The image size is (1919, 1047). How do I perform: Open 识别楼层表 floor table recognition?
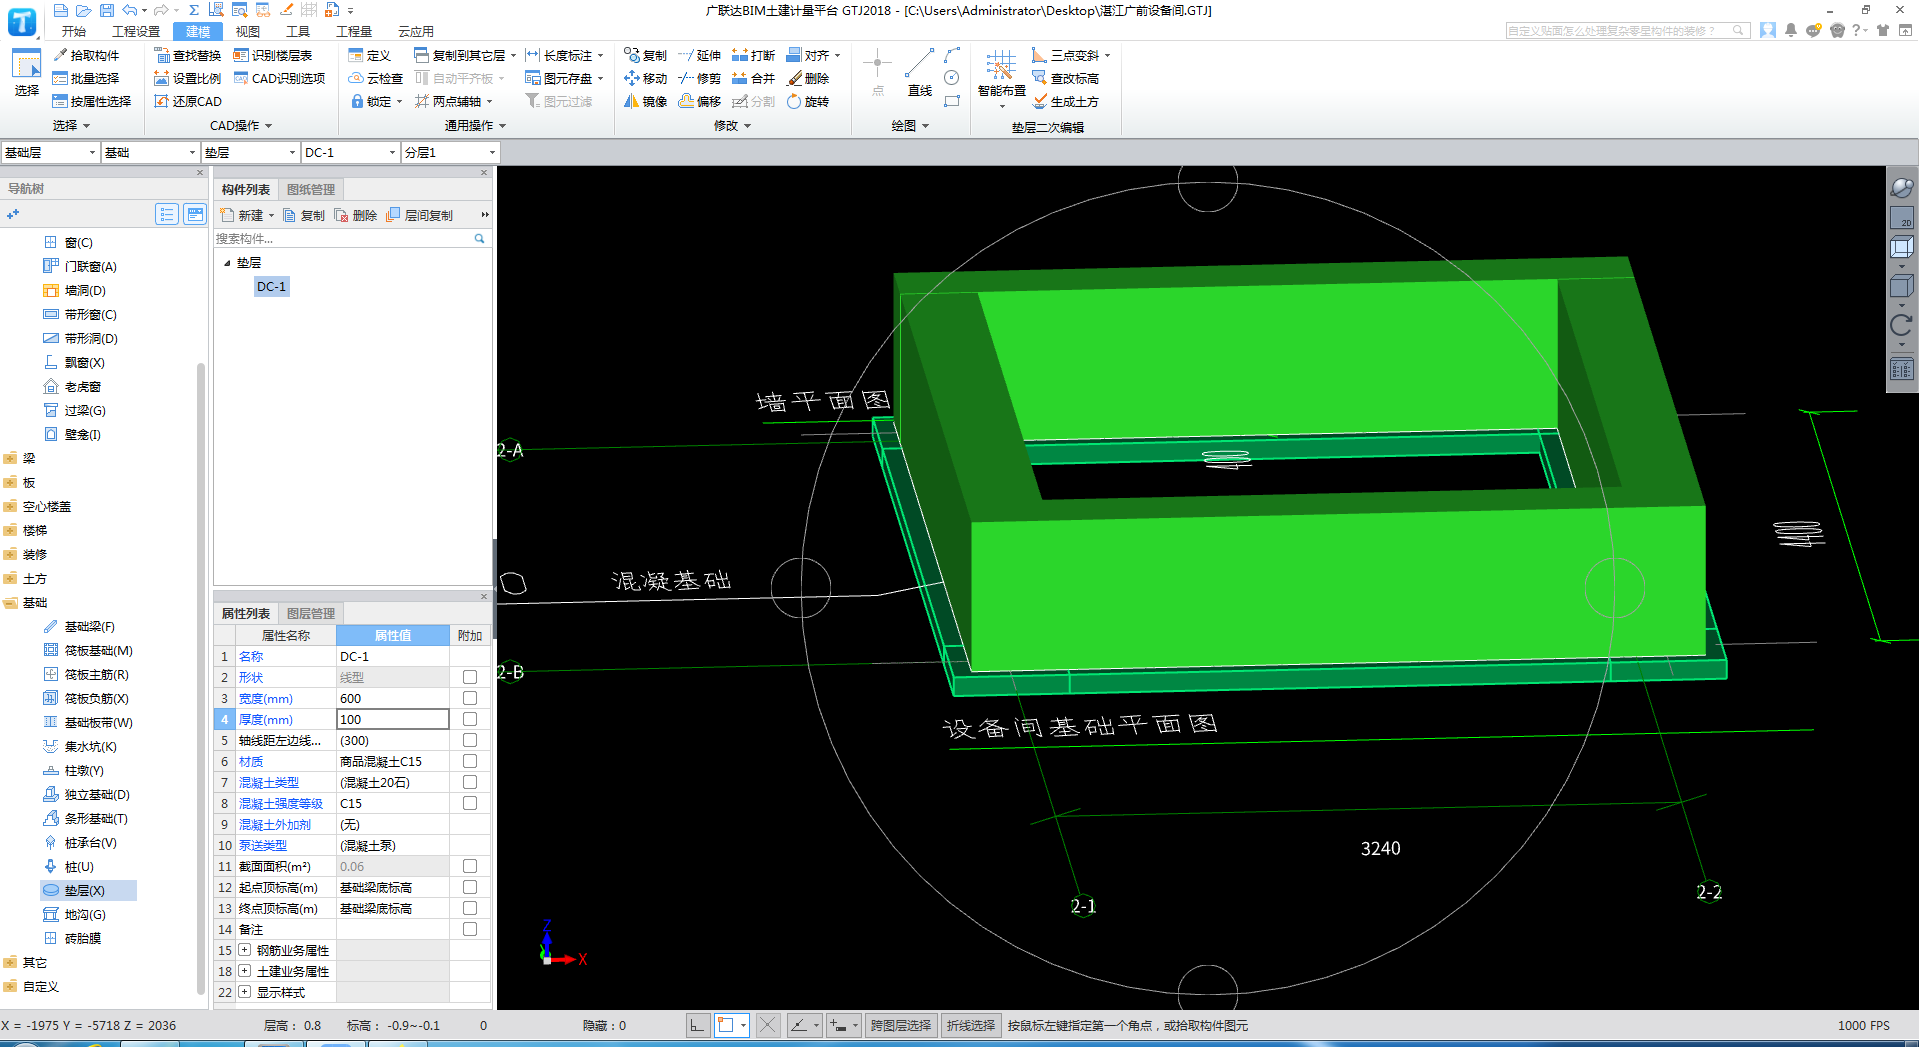pyautogui.click(x=273, y=55)
